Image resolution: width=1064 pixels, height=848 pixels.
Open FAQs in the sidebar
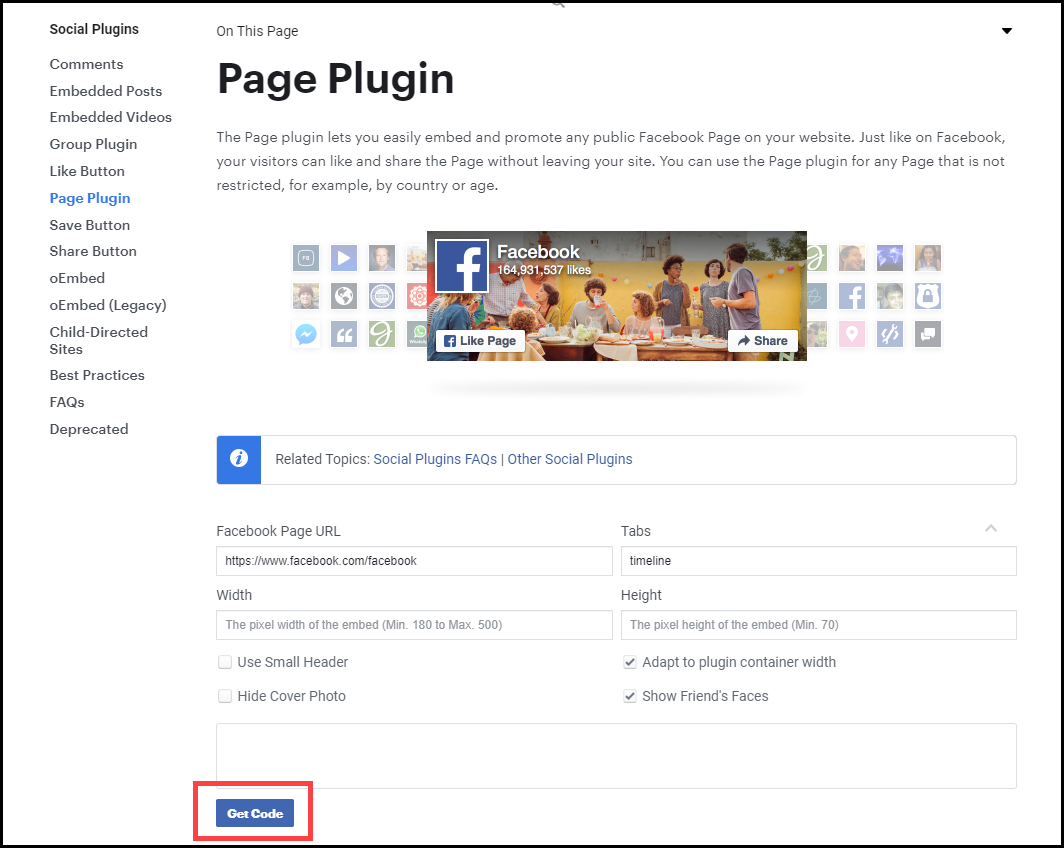66,402
